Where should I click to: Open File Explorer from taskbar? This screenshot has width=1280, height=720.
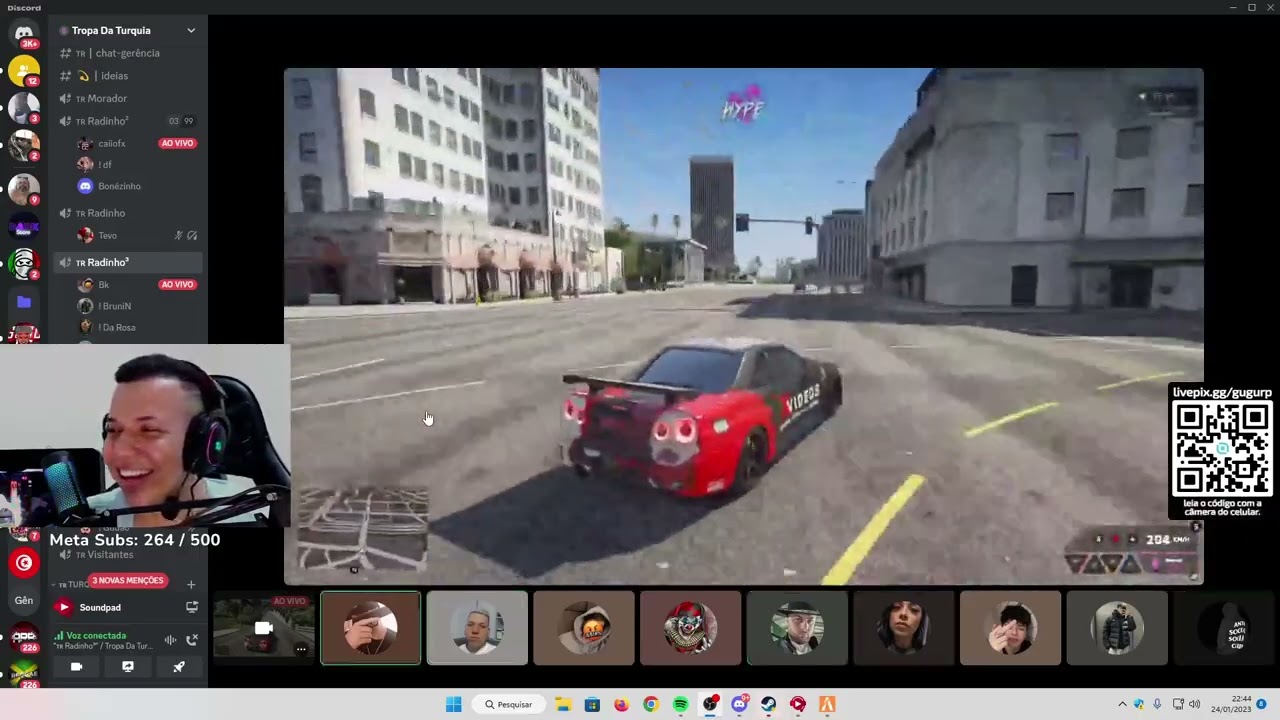click(x=563, y=704)
